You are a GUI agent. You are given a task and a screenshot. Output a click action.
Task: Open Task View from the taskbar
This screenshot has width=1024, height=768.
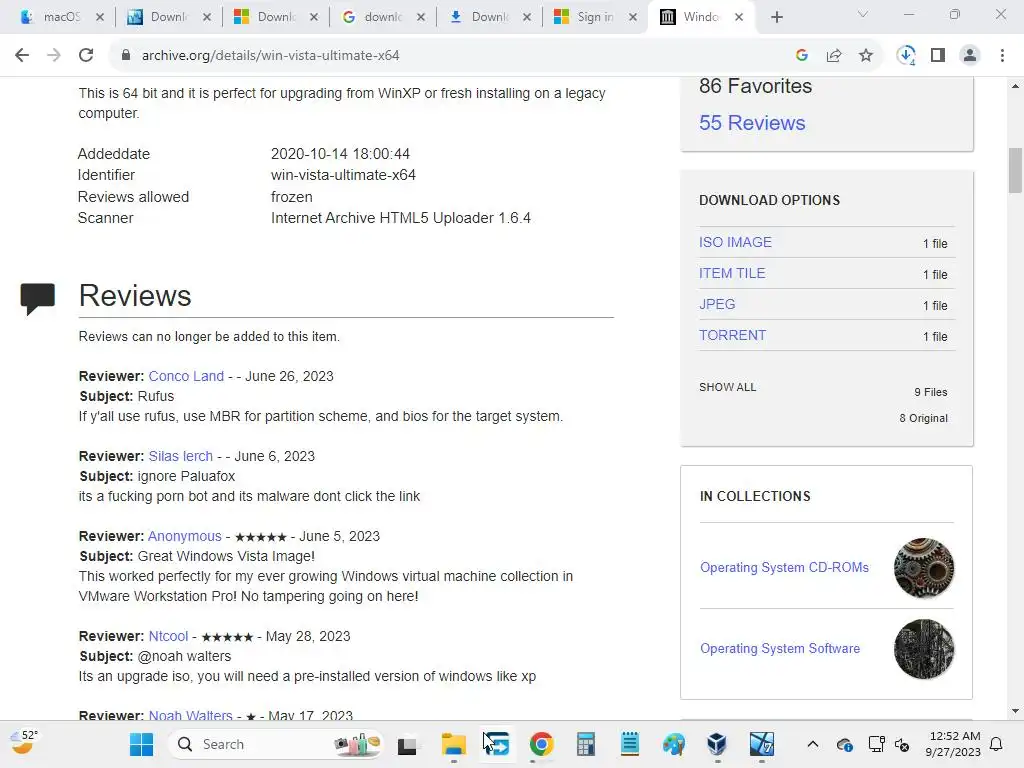407,745
